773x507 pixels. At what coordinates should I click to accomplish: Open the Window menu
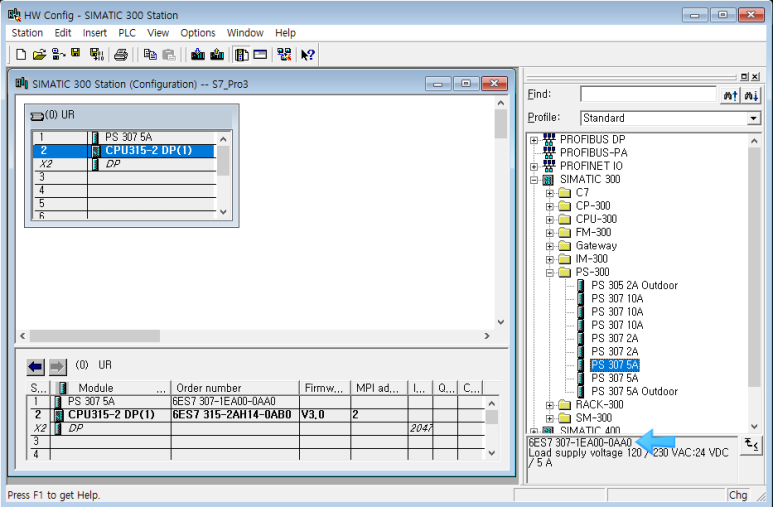(x=245, y=33)
